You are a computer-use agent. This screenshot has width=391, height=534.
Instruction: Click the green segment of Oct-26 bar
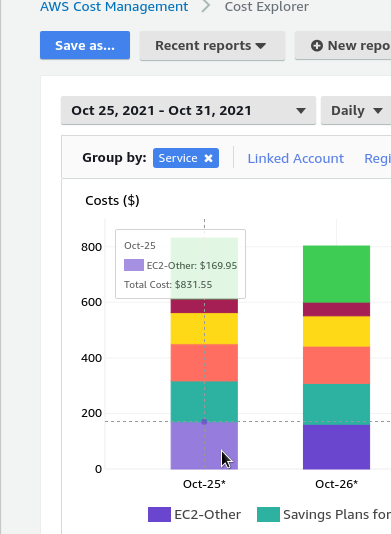click(x=337, y=274)
